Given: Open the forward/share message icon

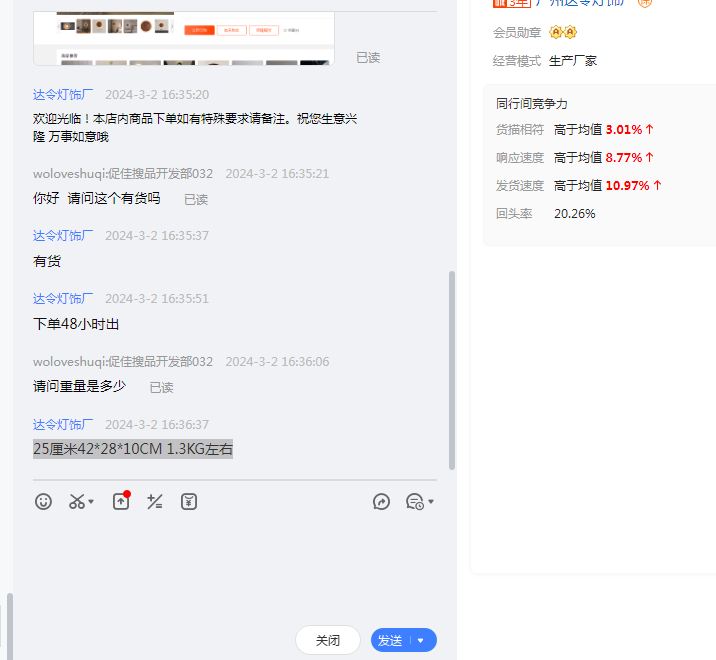Looking at the screenshot, I should tap(381, 502).
